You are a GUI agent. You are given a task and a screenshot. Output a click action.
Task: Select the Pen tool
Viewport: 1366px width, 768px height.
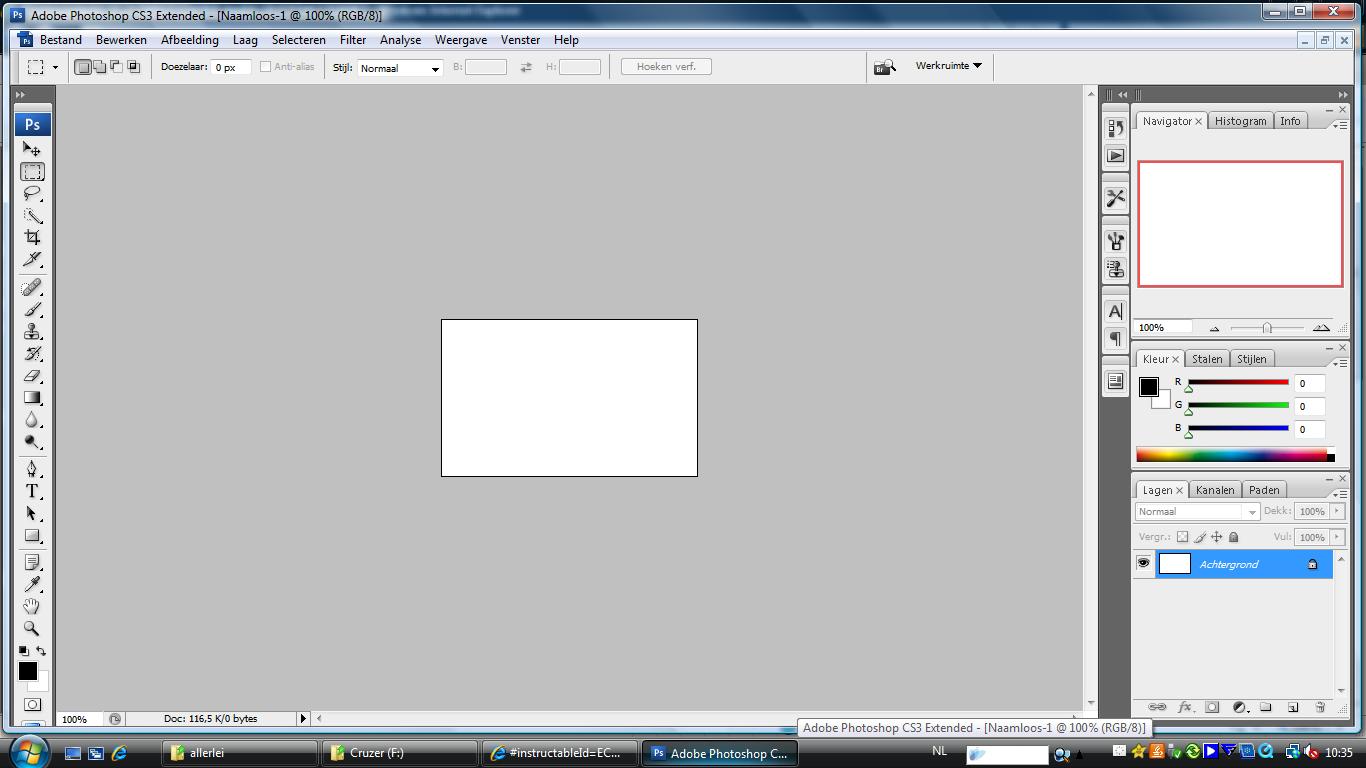(x=32, y=469)
